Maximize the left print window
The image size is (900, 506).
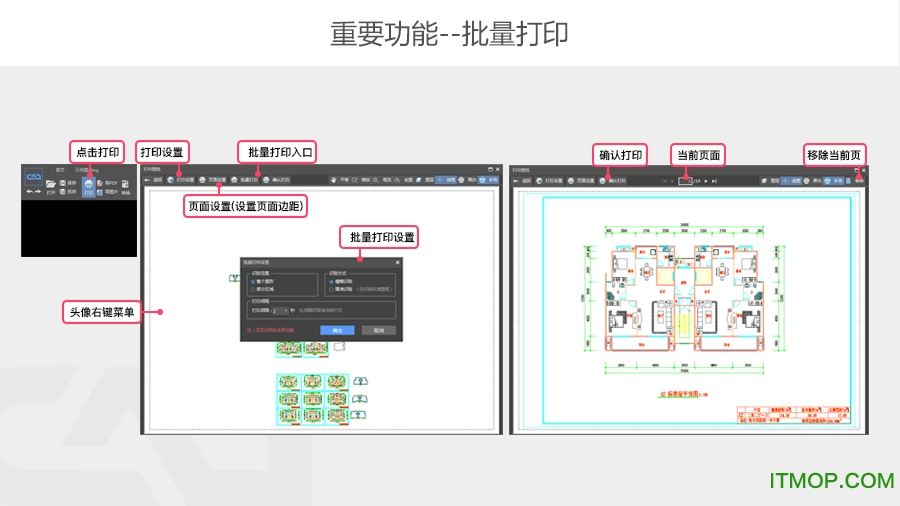pos(490,170)
